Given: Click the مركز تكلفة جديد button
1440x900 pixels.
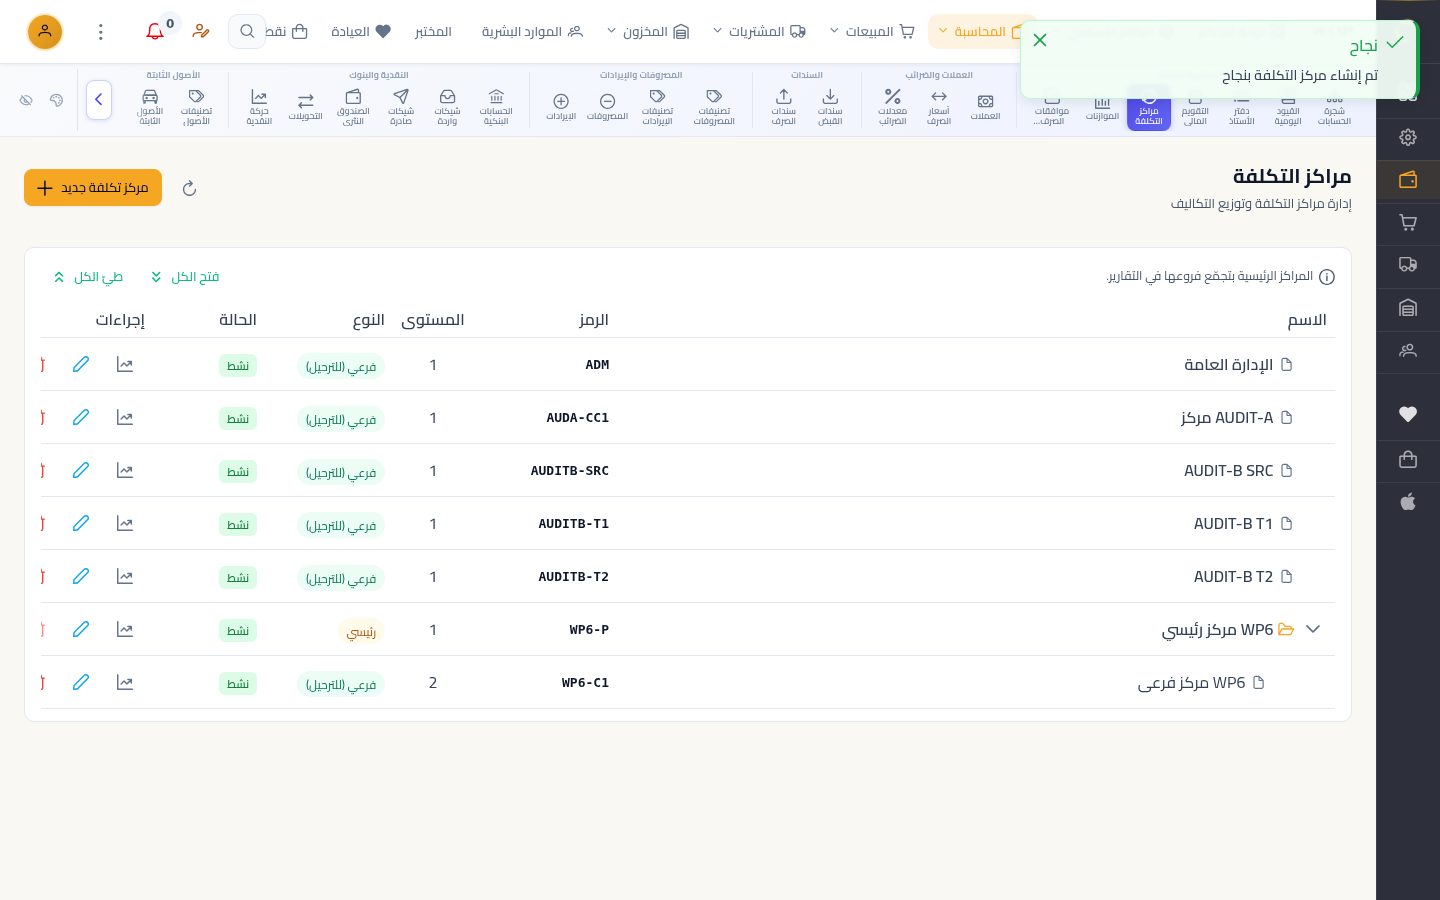Looking at the screenshot, I should point(93,188).
